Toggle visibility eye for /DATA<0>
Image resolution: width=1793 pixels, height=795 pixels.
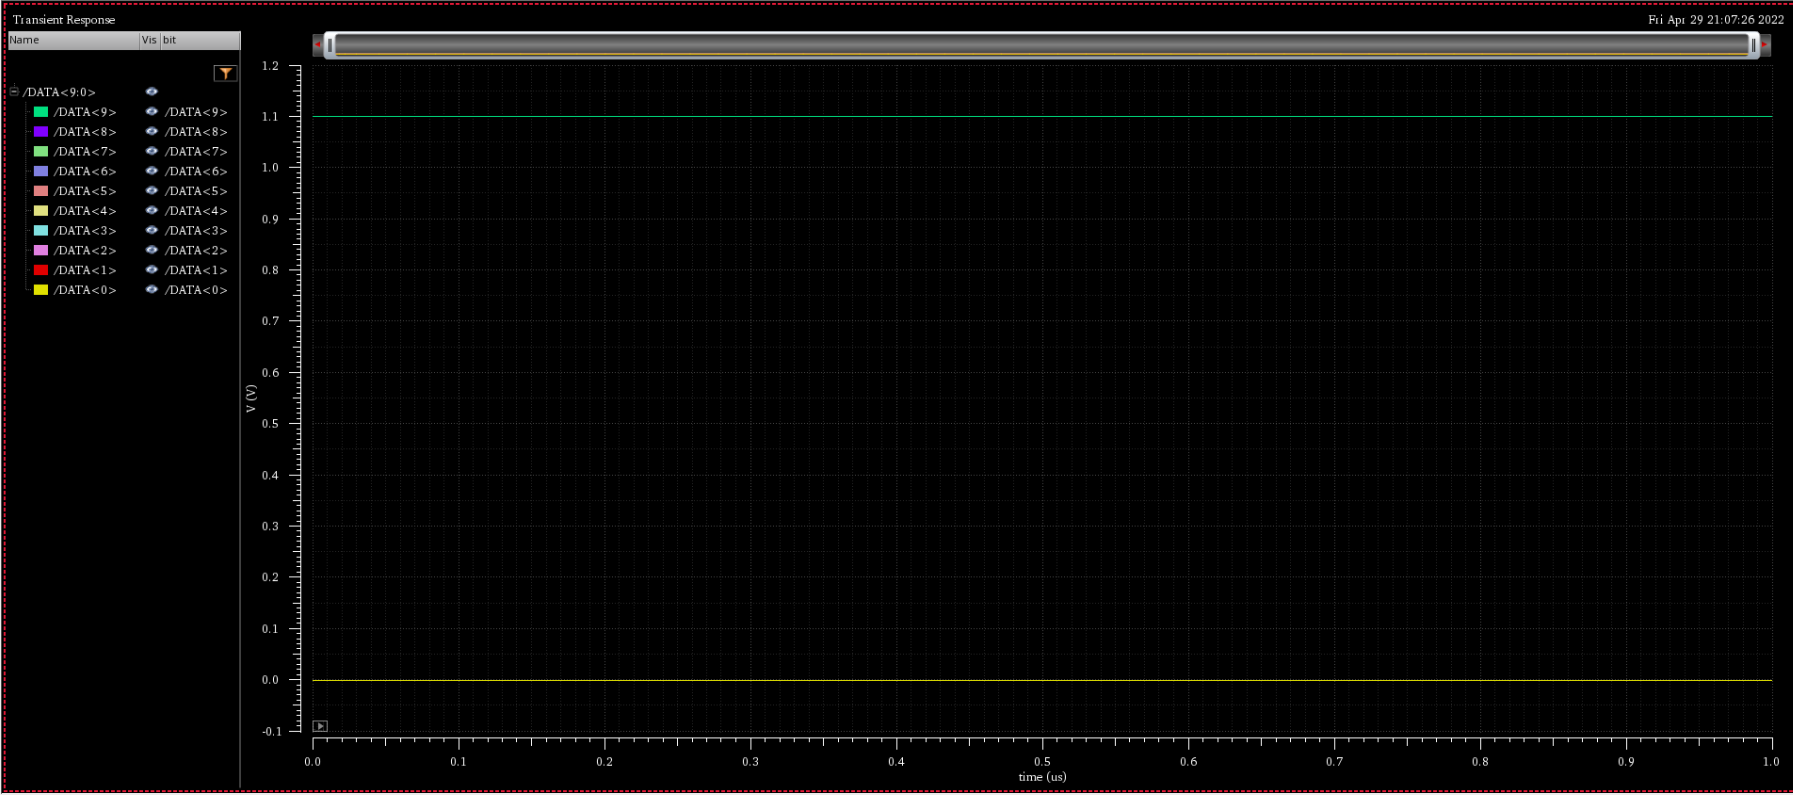click(x=152, y=290)
